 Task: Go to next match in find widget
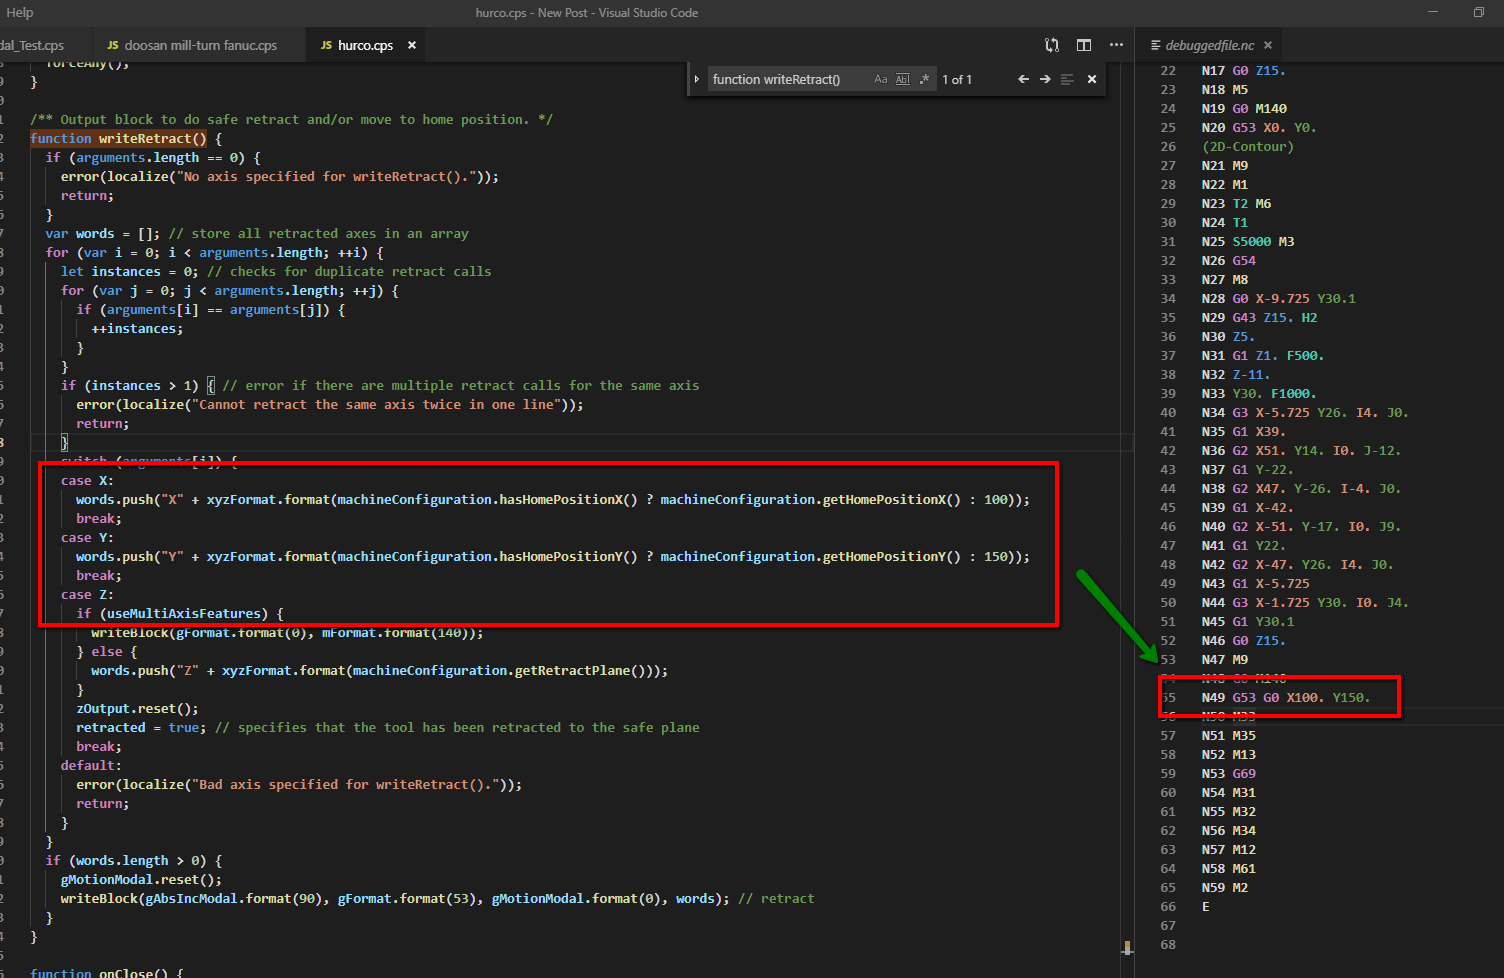pos(1045,79)
